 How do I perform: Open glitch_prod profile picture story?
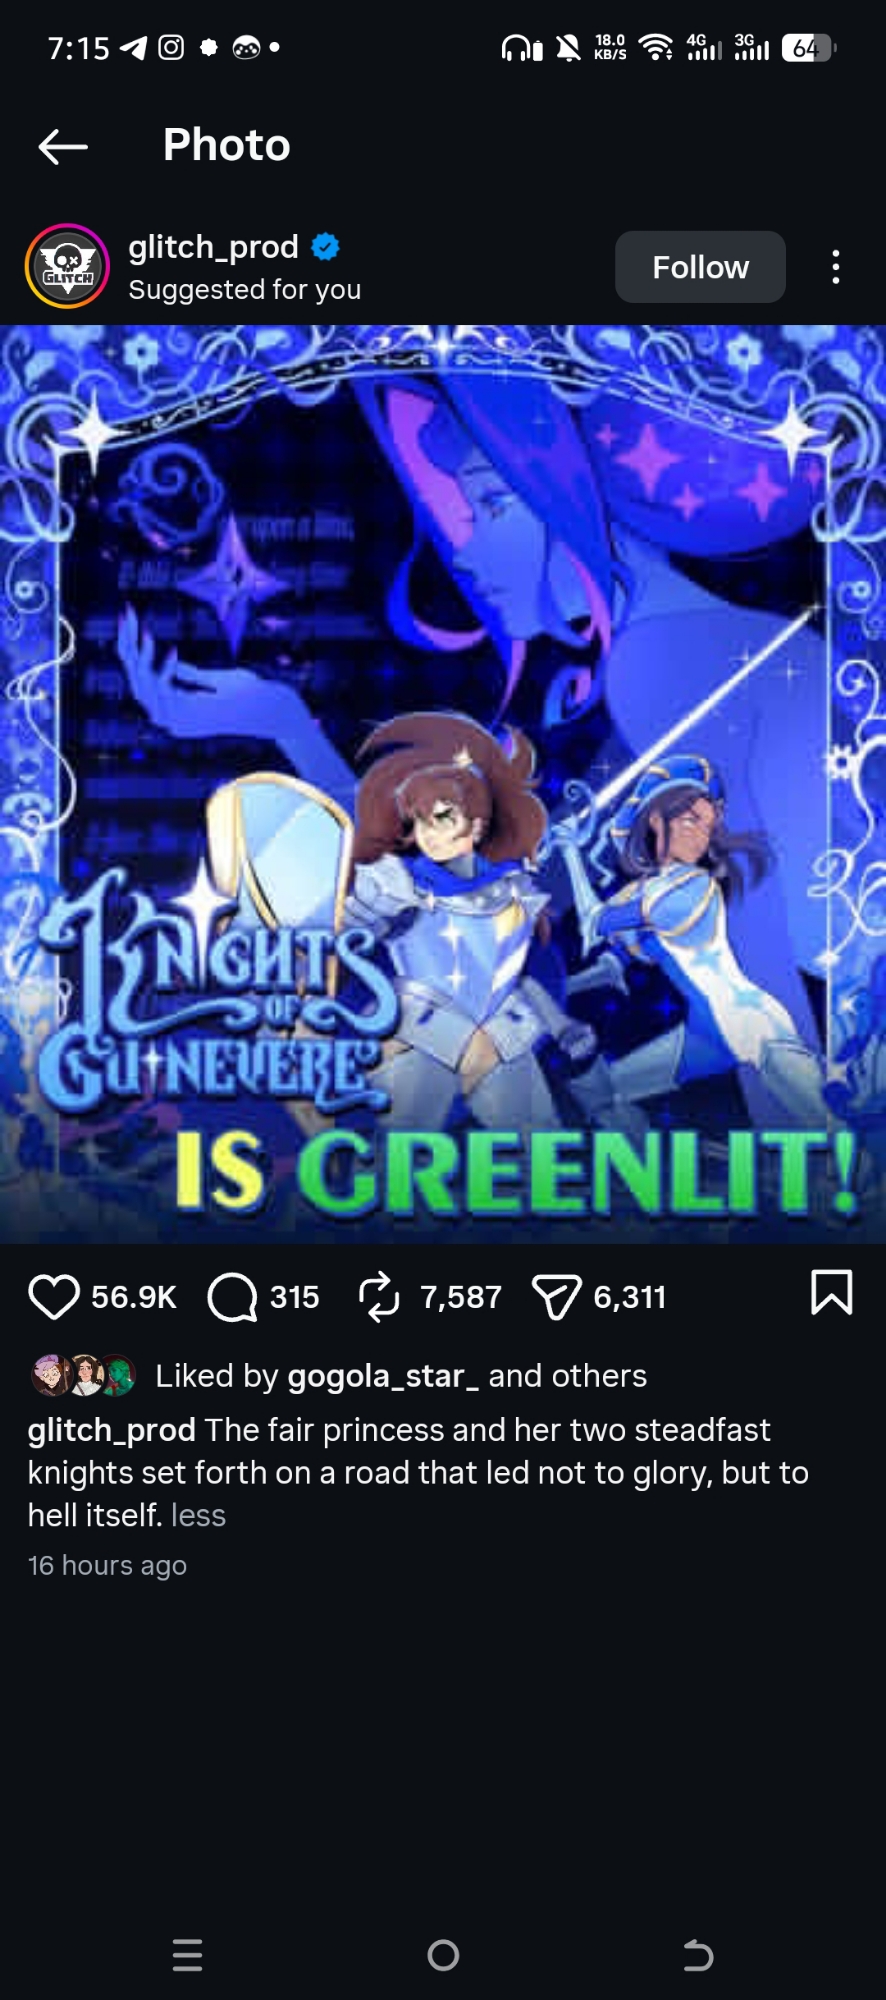pyautogui.click(x=67, y=266)
